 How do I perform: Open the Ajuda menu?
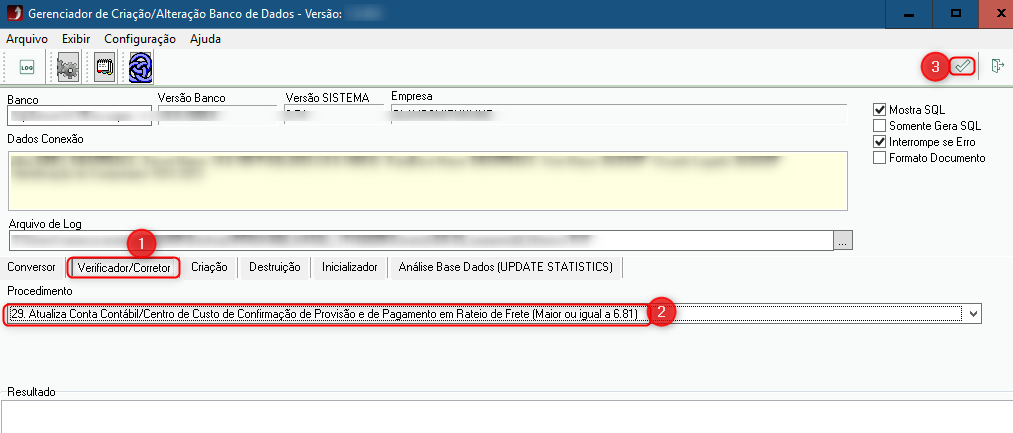point(204,39)
